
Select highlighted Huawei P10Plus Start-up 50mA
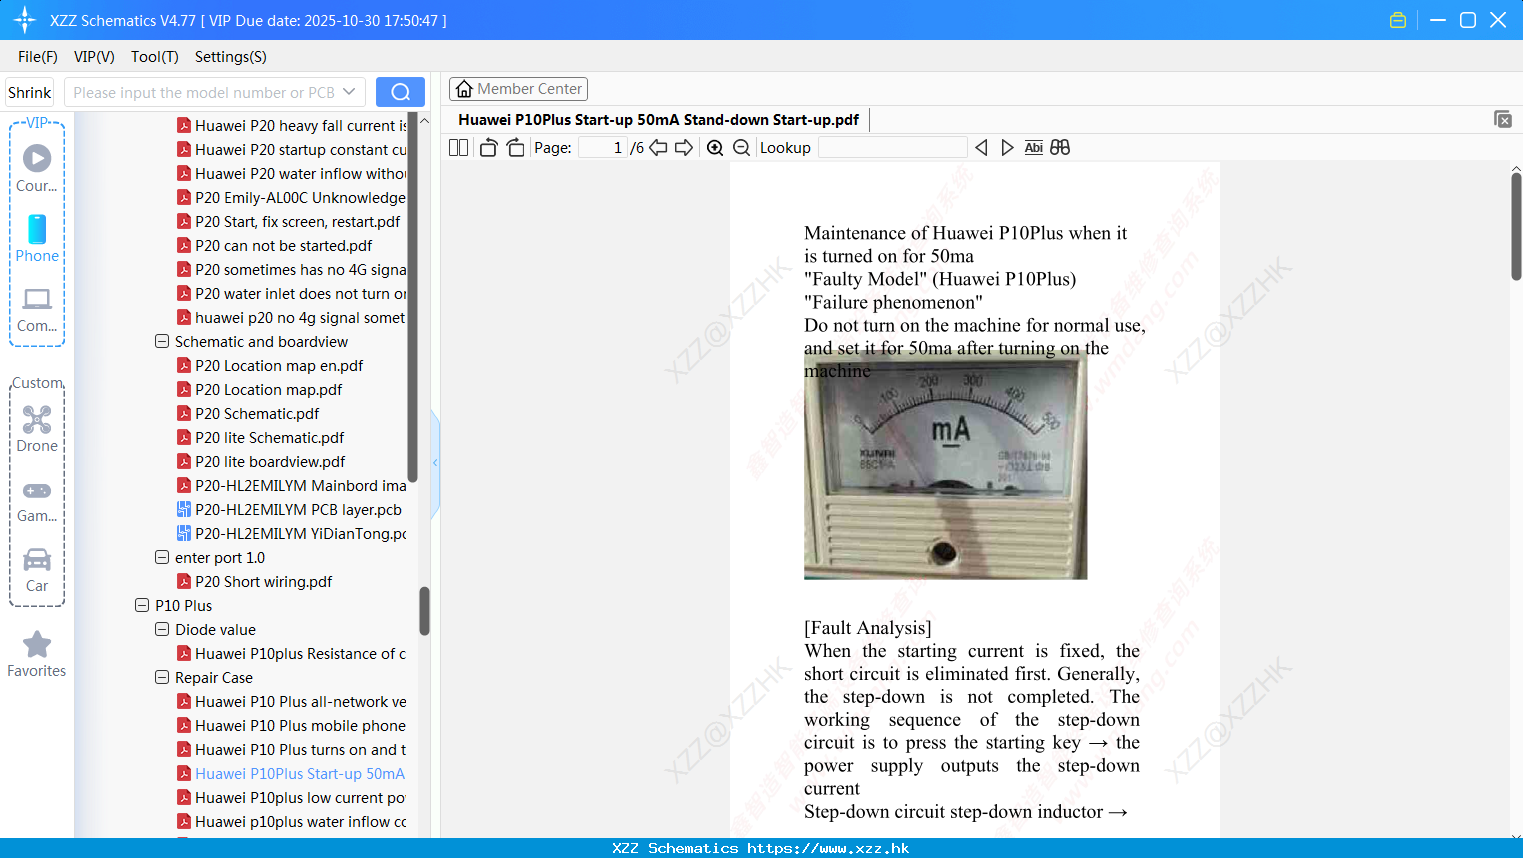[300, 774]
